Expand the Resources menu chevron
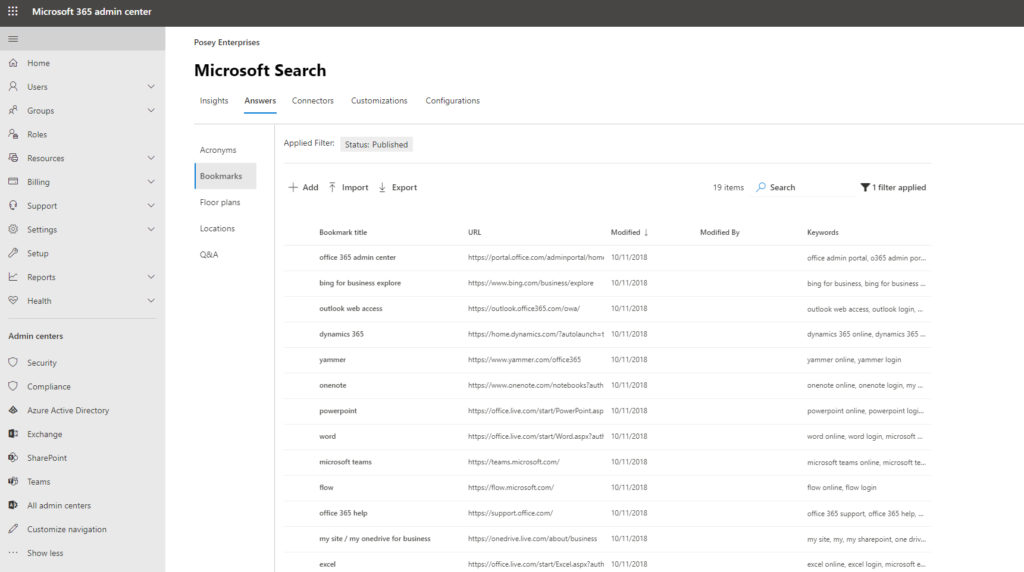This screenshot has height=572, width=1024. coord(151,158)
